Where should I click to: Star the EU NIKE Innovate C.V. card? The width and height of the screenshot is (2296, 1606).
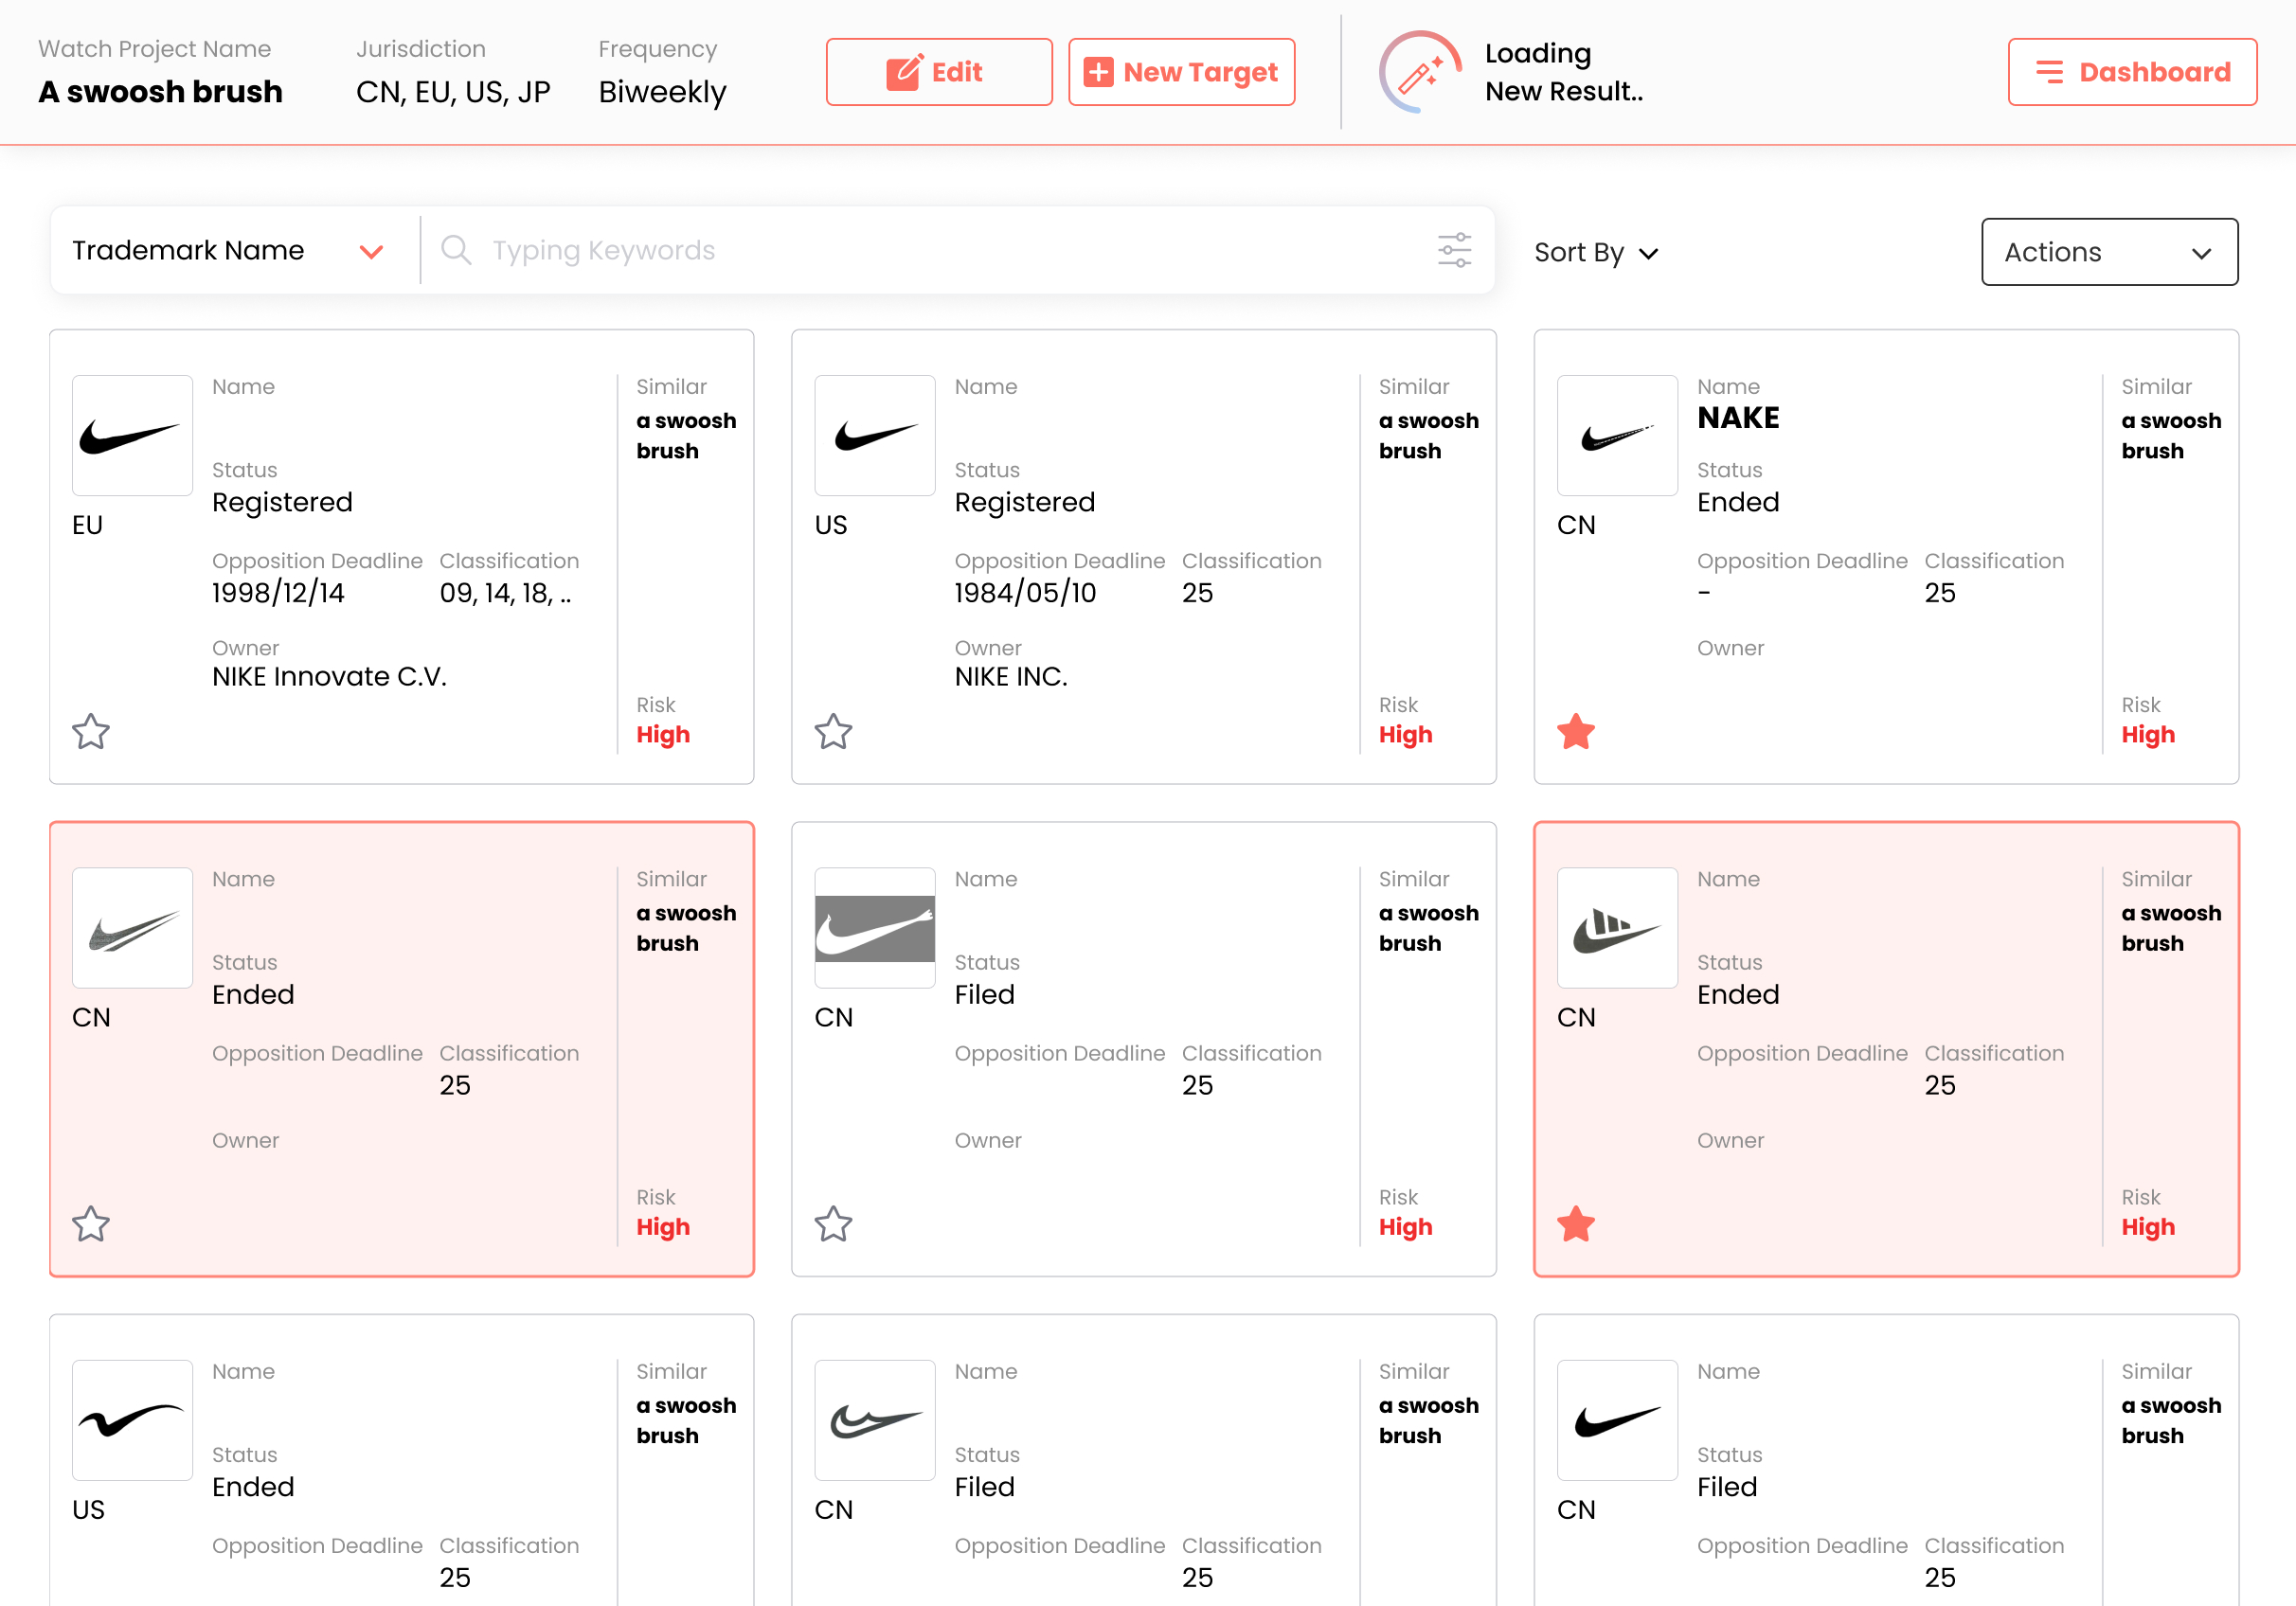tap(91, 731)
